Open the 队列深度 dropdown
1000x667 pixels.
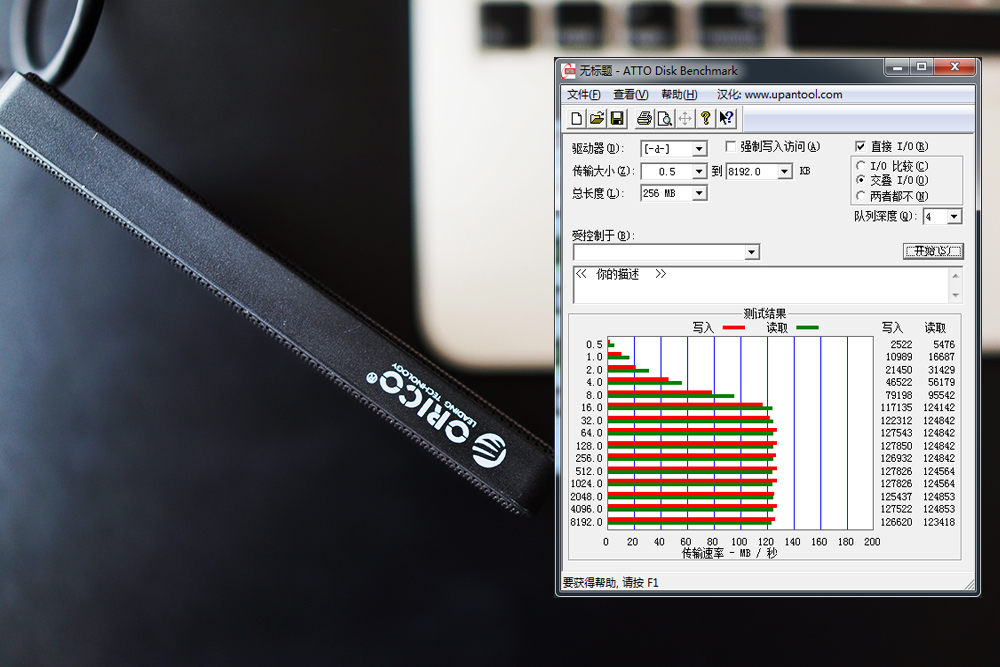click(954, 217)
